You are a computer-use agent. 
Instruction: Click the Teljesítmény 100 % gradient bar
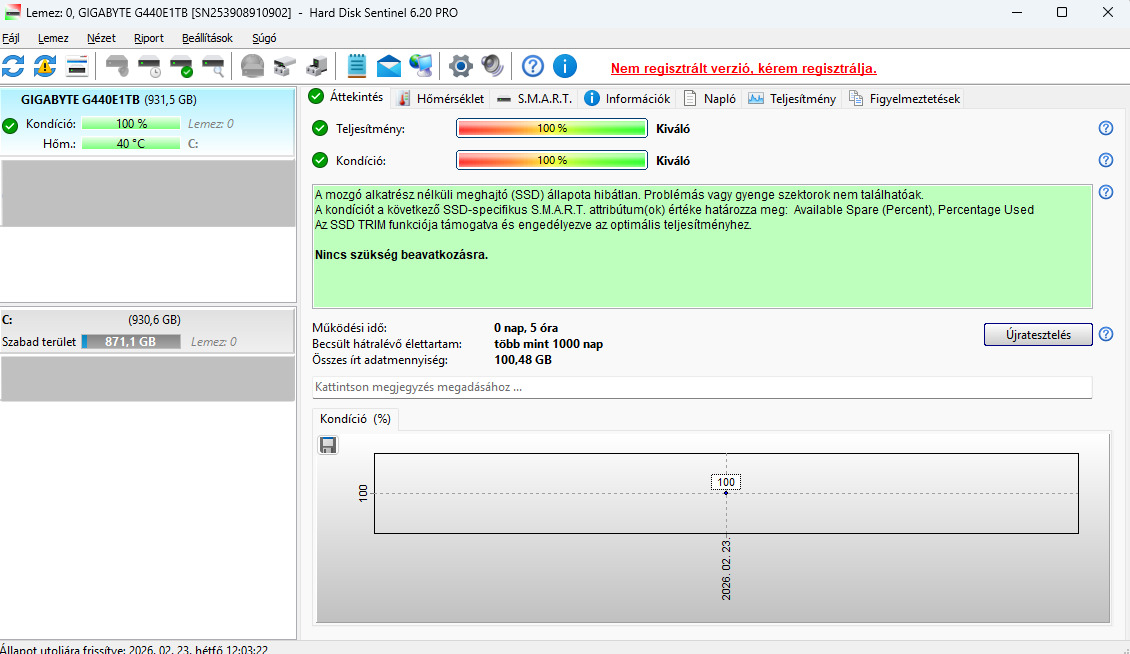pyautogui.click(x=552, y=128)
